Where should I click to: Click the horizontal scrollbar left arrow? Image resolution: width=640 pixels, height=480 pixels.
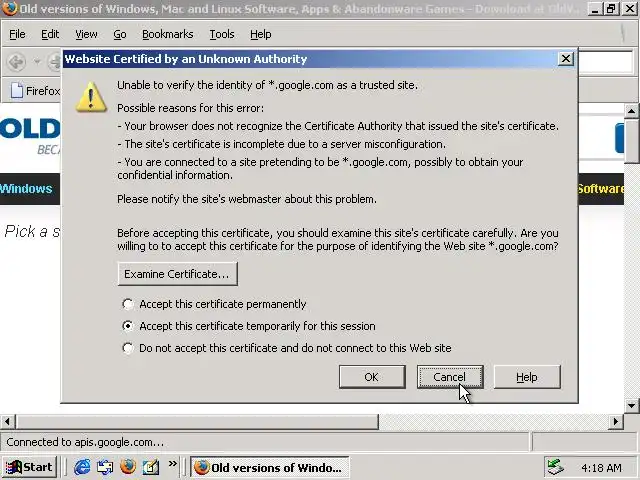[x=8, y=422]
